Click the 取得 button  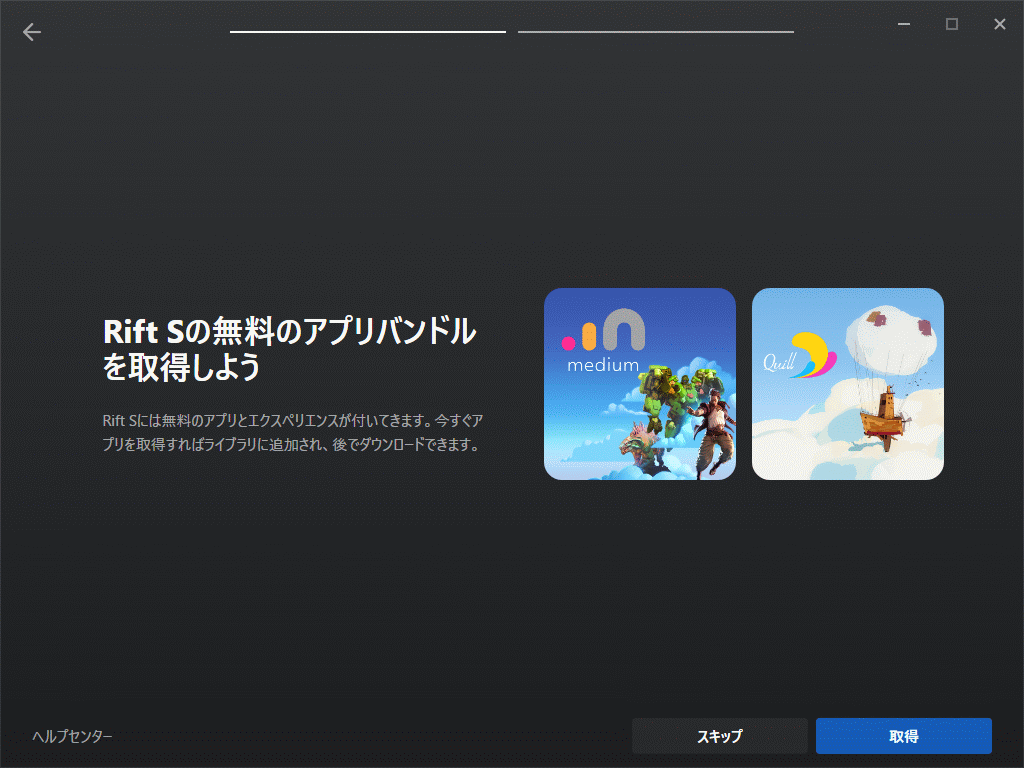(x=903, y=736)
